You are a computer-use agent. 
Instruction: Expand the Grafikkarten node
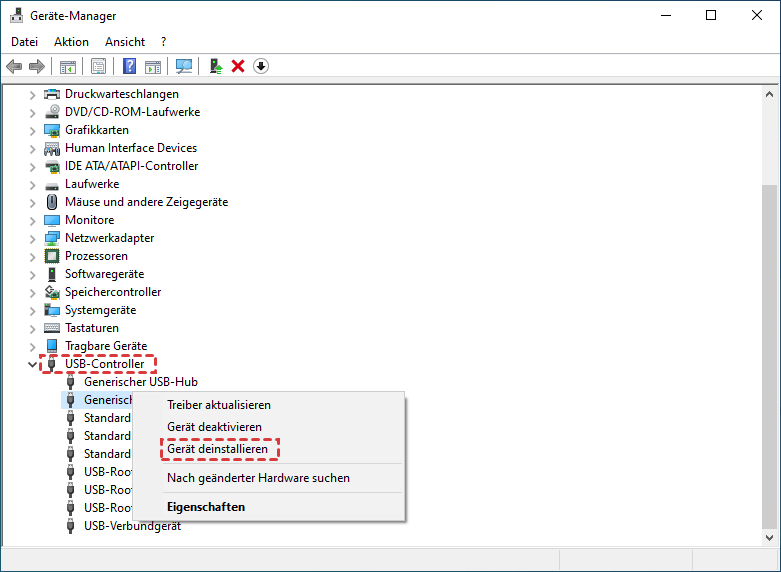pos(32,131)
